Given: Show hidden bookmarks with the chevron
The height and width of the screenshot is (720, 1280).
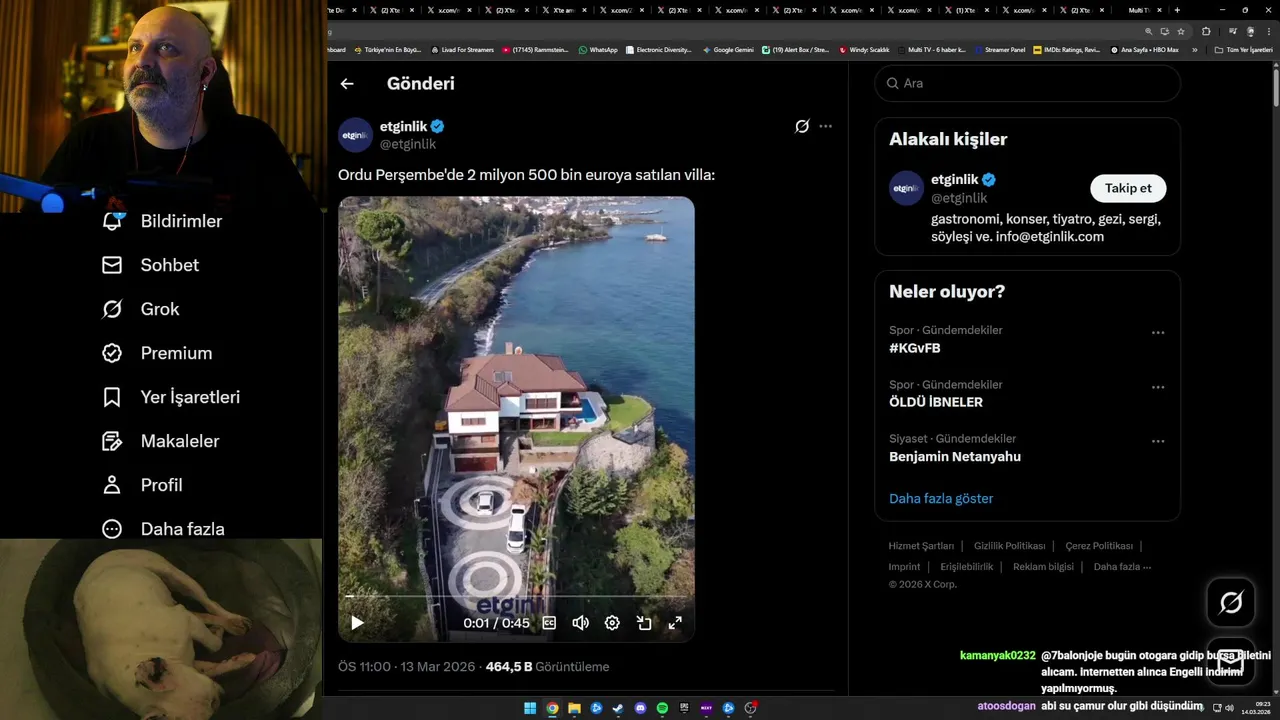Looking at the screenshot, I should (x=1194, y=49).
